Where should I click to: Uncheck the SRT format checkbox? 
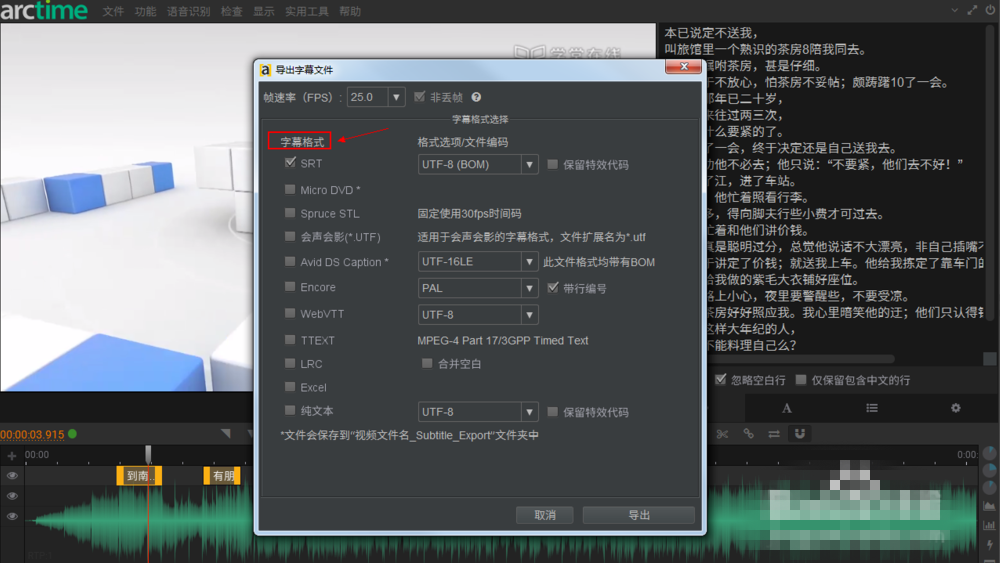pos(290,163)
